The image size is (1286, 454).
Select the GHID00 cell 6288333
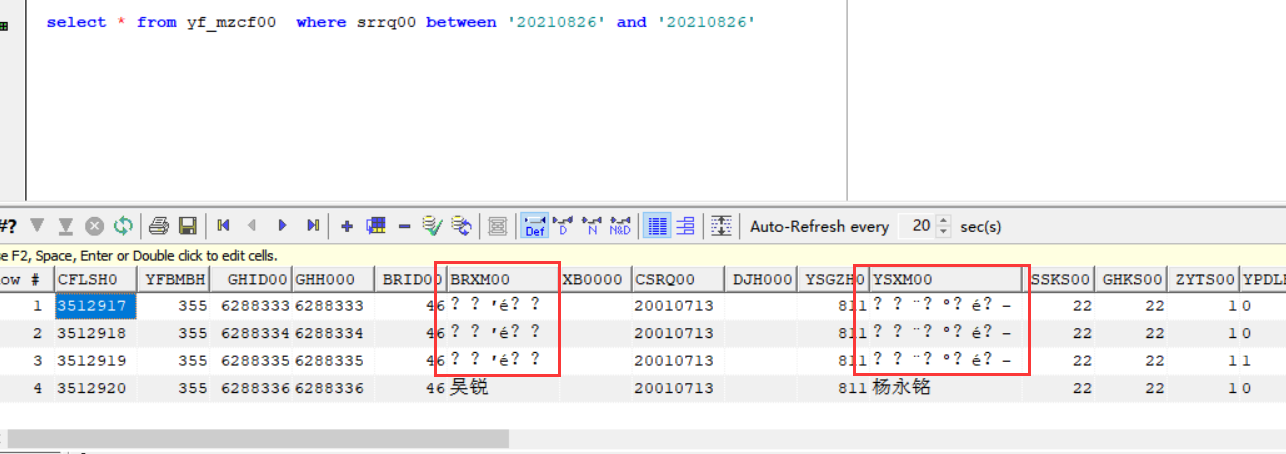tap(252, 305)
